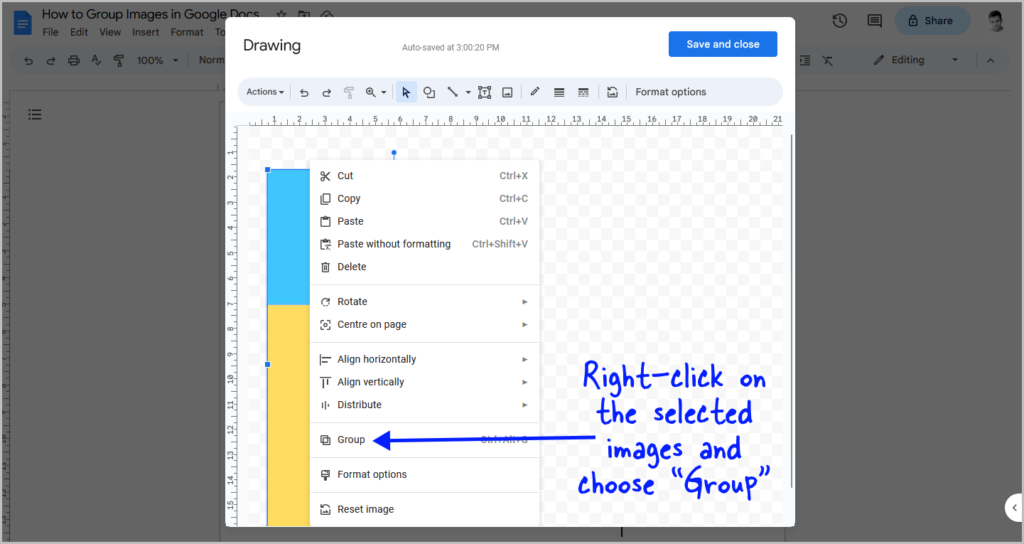This screenshot has height=544, width=1024.
Task: Expand the zoom dropdown arrow
Action: click(x=384, y=93)
